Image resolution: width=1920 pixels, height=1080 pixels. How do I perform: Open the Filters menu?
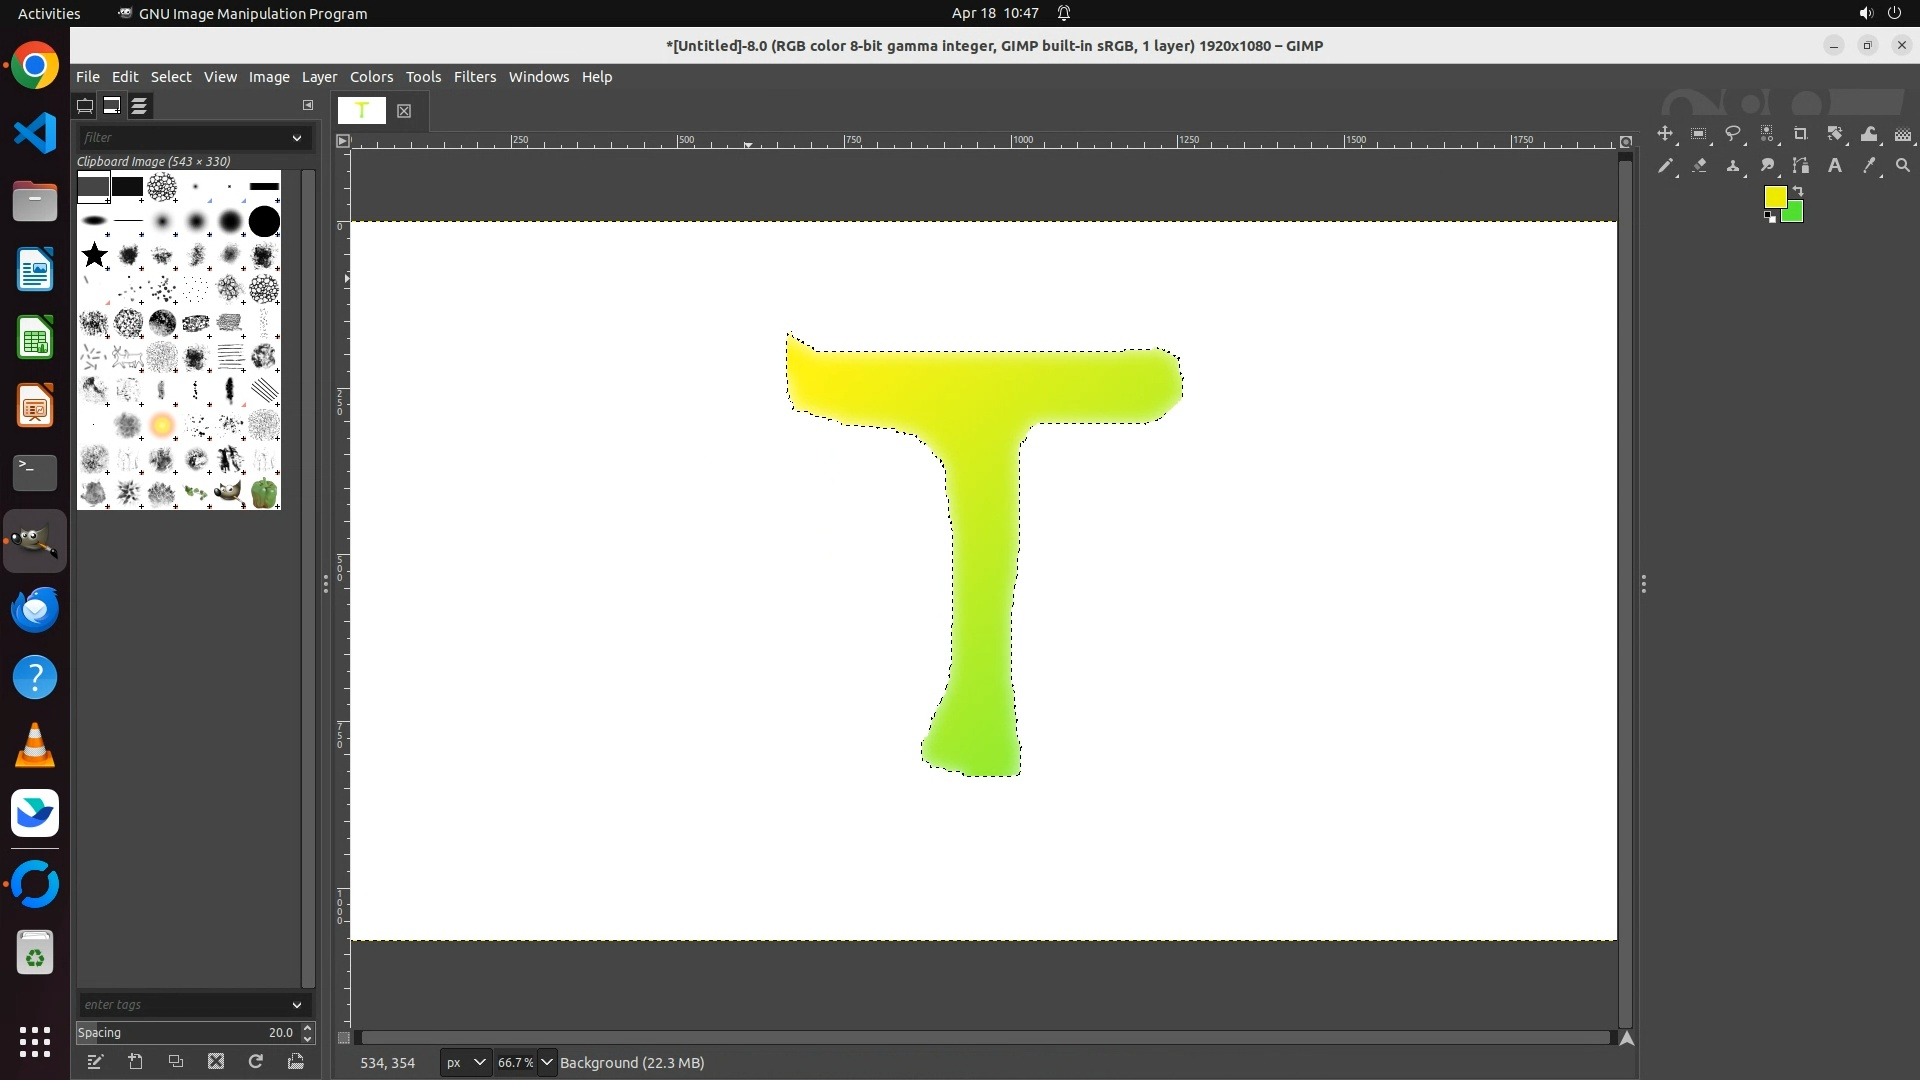click(474, 77)
